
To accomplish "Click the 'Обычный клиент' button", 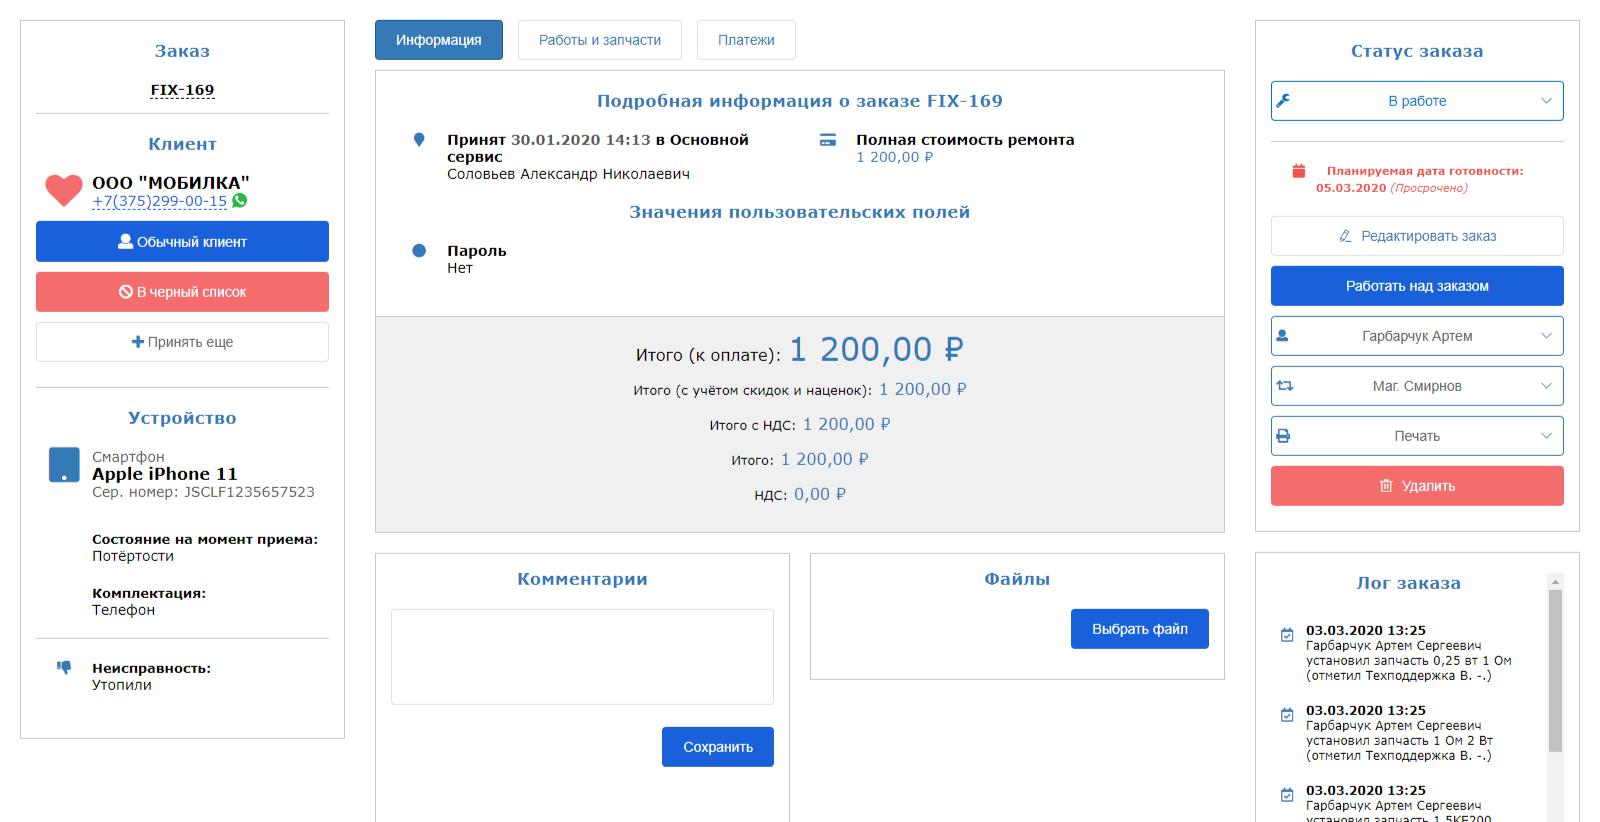I will 182,242.
